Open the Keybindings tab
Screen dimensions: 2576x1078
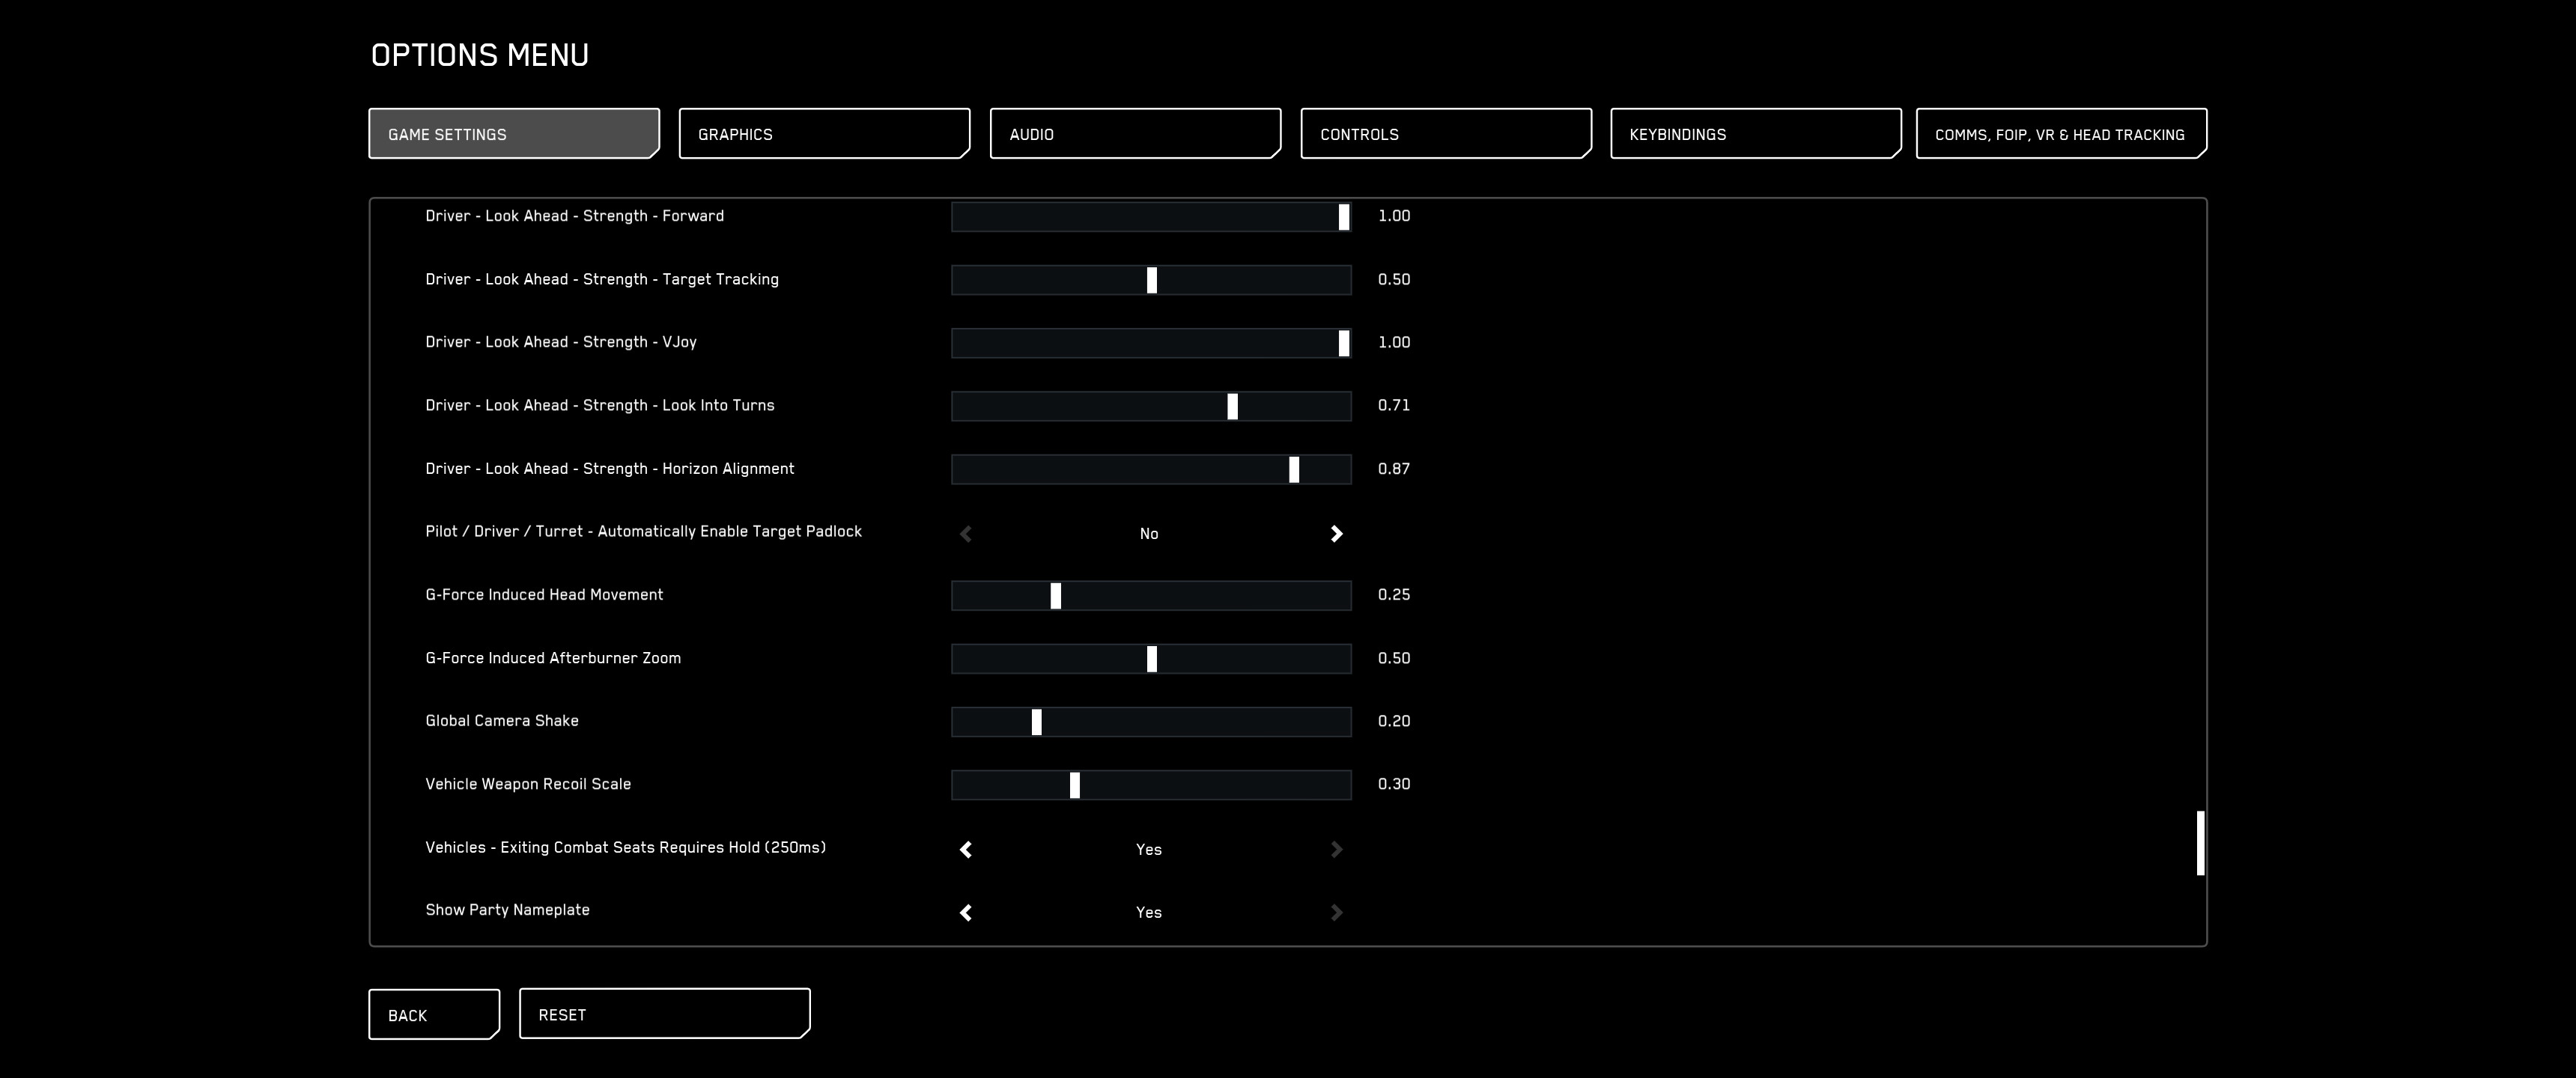[x=1755, y=134]
